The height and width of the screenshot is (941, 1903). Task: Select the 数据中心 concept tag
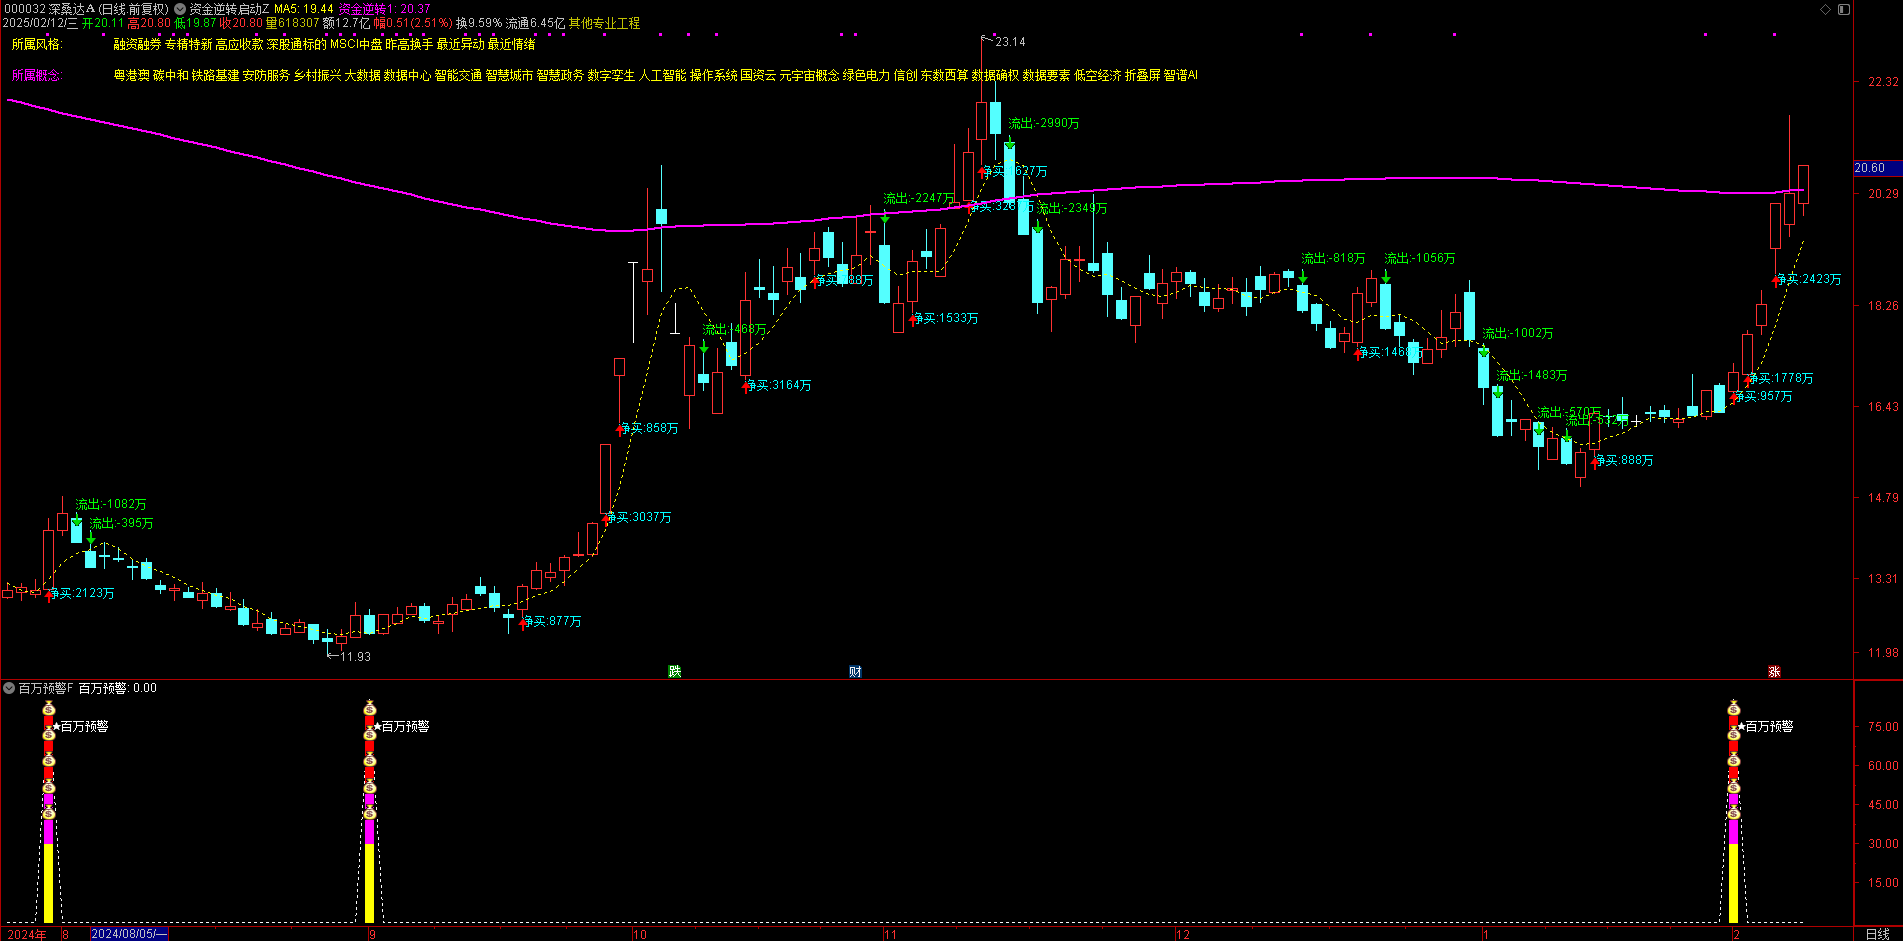[x=407, y=75]
